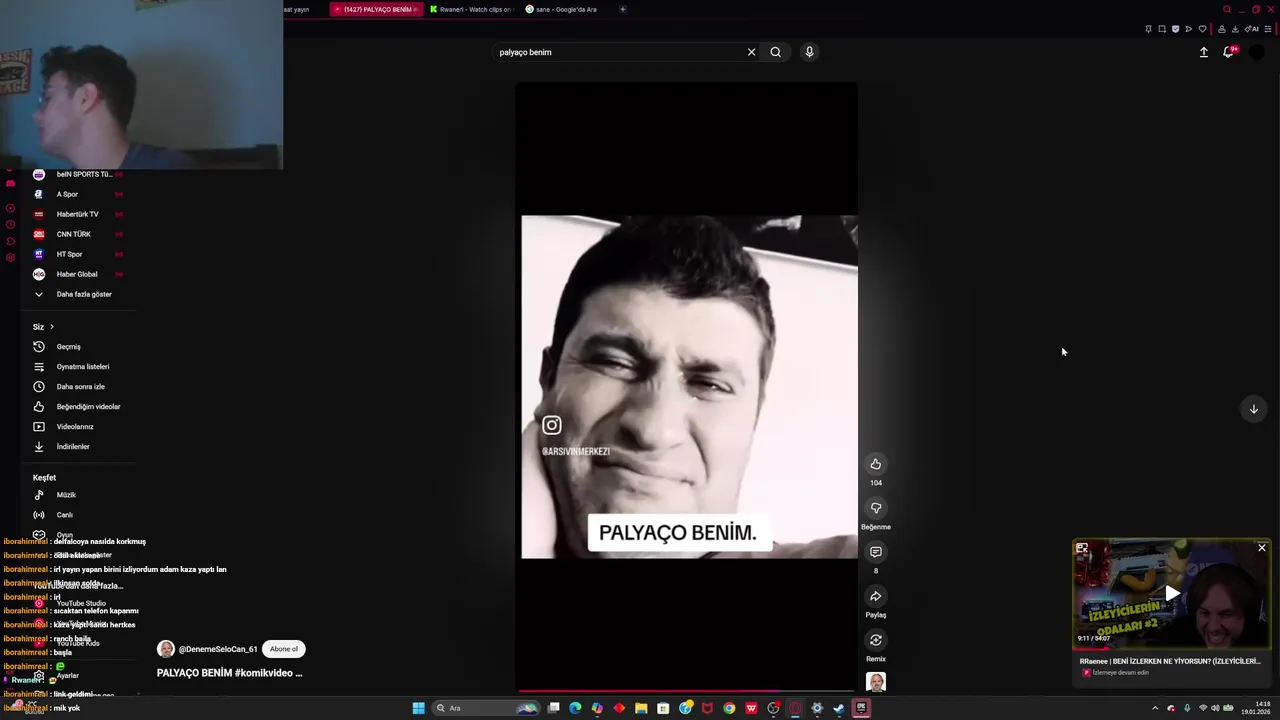Open beIN SPORTS subscription
Screen dimensions: 1280x720
78,174
